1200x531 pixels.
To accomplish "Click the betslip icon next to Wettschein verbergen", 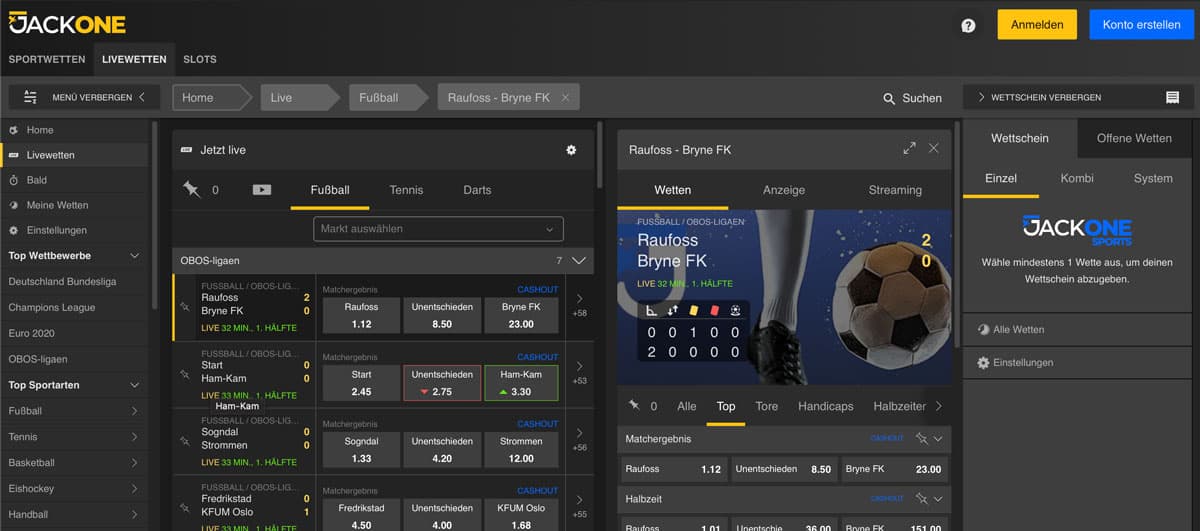I will 1172,97.
